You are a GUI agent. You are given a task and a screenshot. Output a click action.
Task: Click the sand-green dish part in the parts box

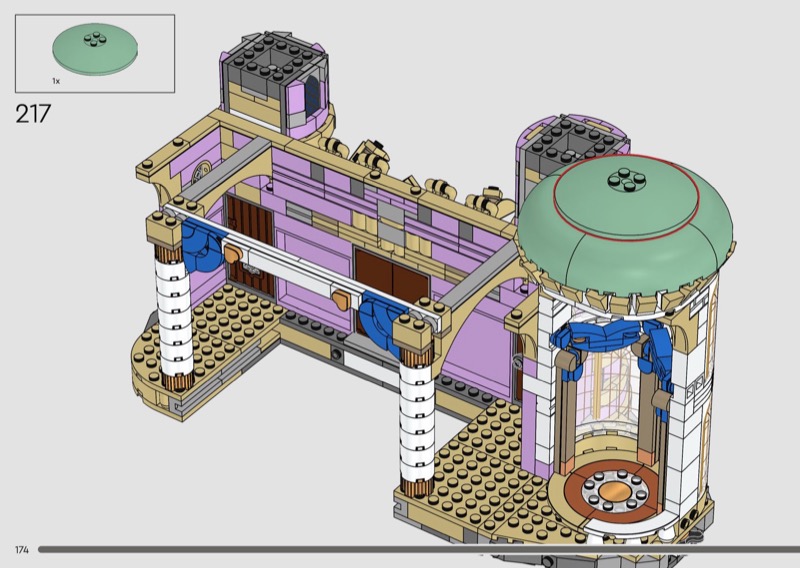point(96,47)
